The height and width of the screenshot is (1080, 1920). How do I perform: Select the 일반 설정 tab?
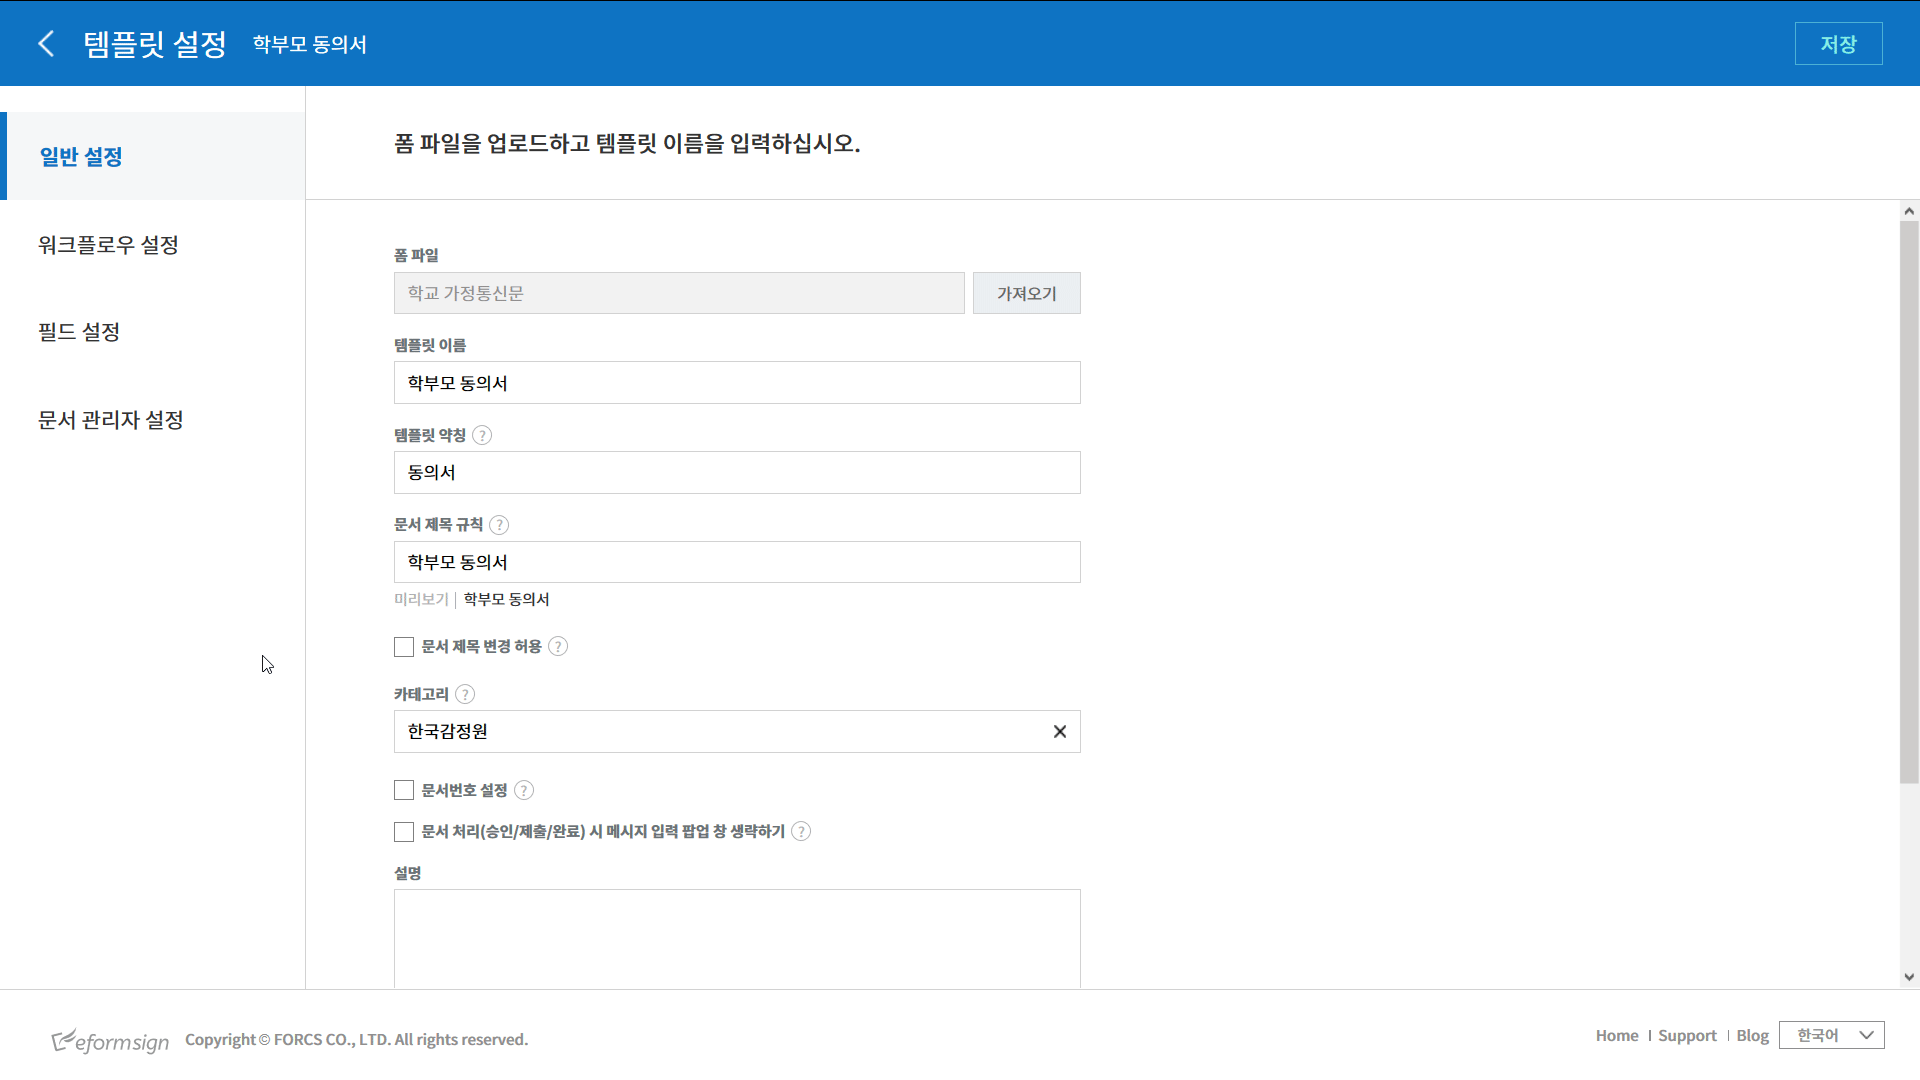pyautogui.click(x=153, y=156)
